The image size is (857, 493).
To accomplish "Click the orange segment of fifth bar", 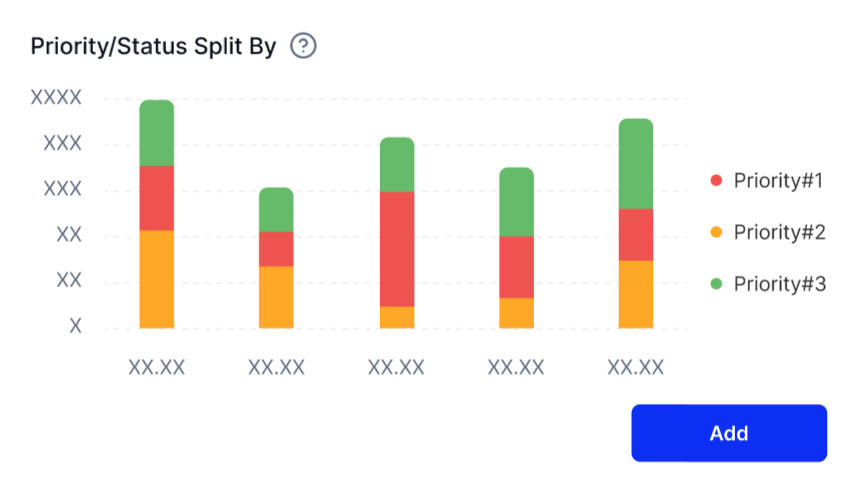I will 636,294.
